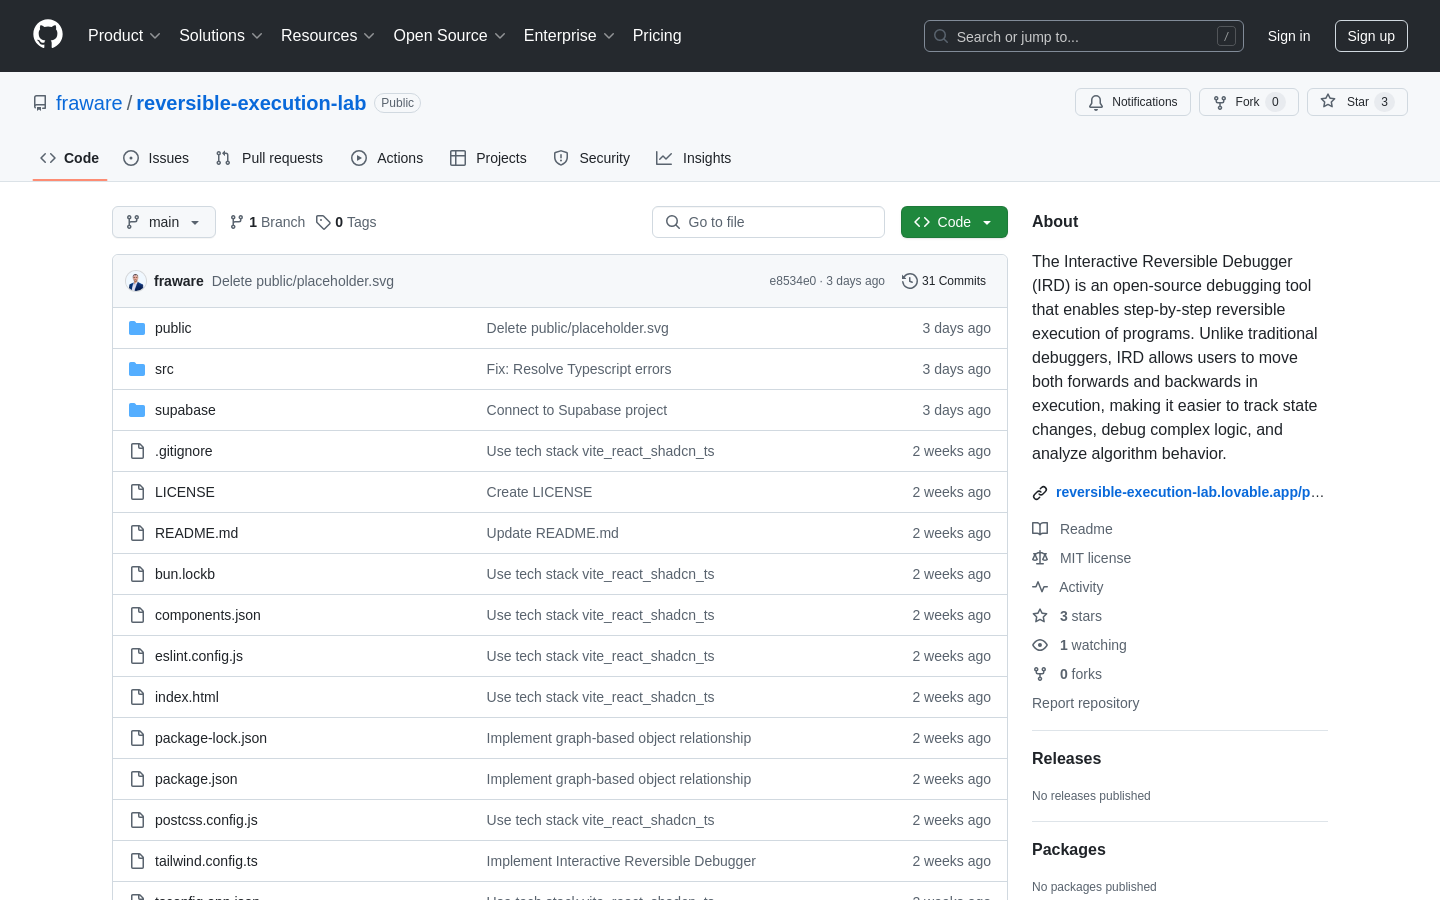Click the Readme book icon

(x=1040, y=529)
